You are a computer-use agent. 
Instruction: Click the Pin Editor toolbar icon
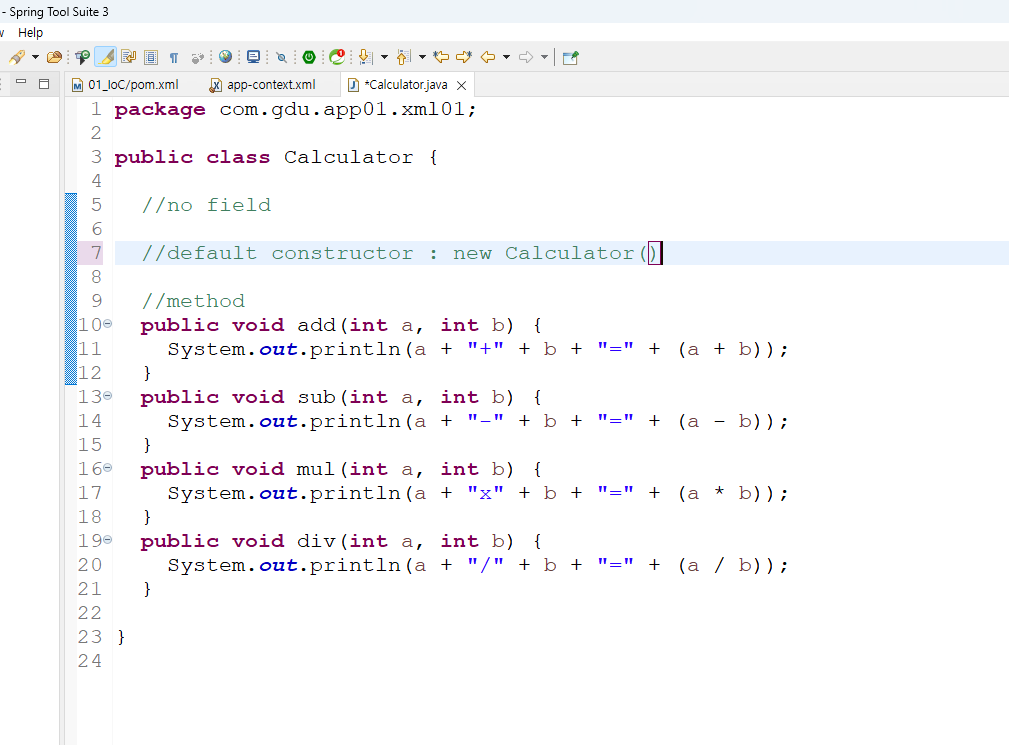pyautogui.click(x=571, y=57)
